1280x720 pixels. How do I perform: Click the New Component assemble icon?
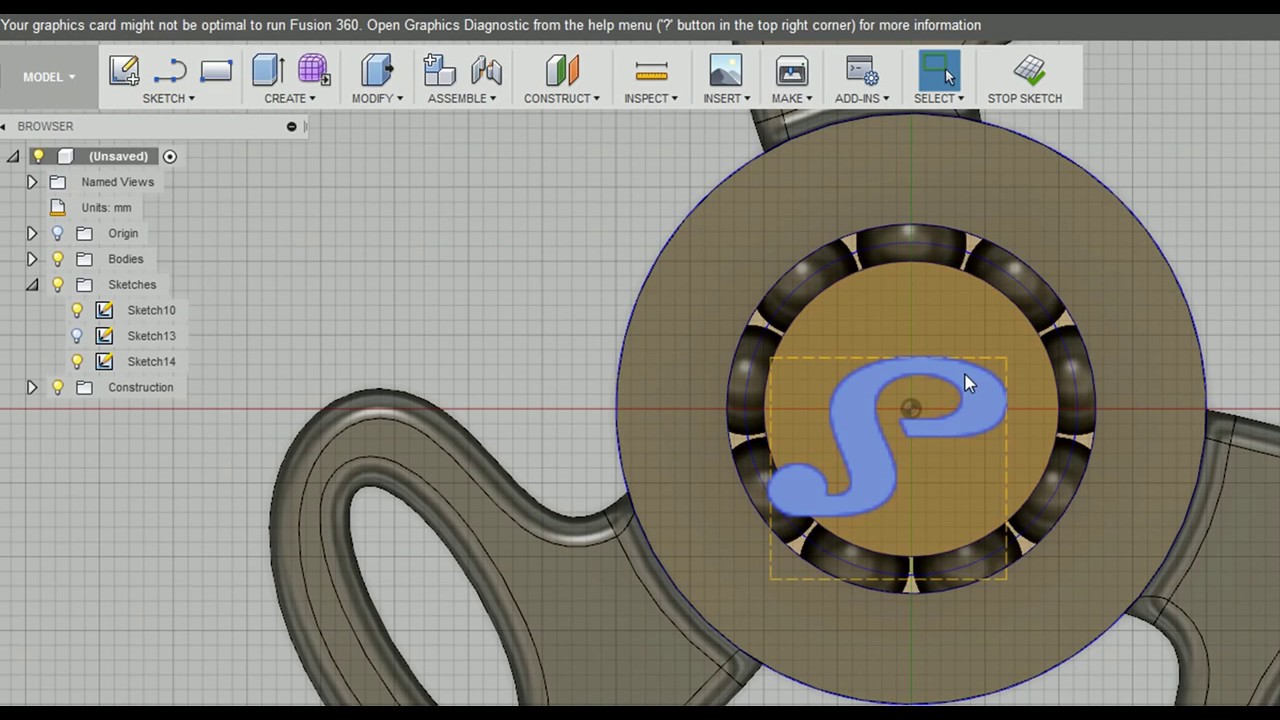pyautogui.click(x=439, y=70)
